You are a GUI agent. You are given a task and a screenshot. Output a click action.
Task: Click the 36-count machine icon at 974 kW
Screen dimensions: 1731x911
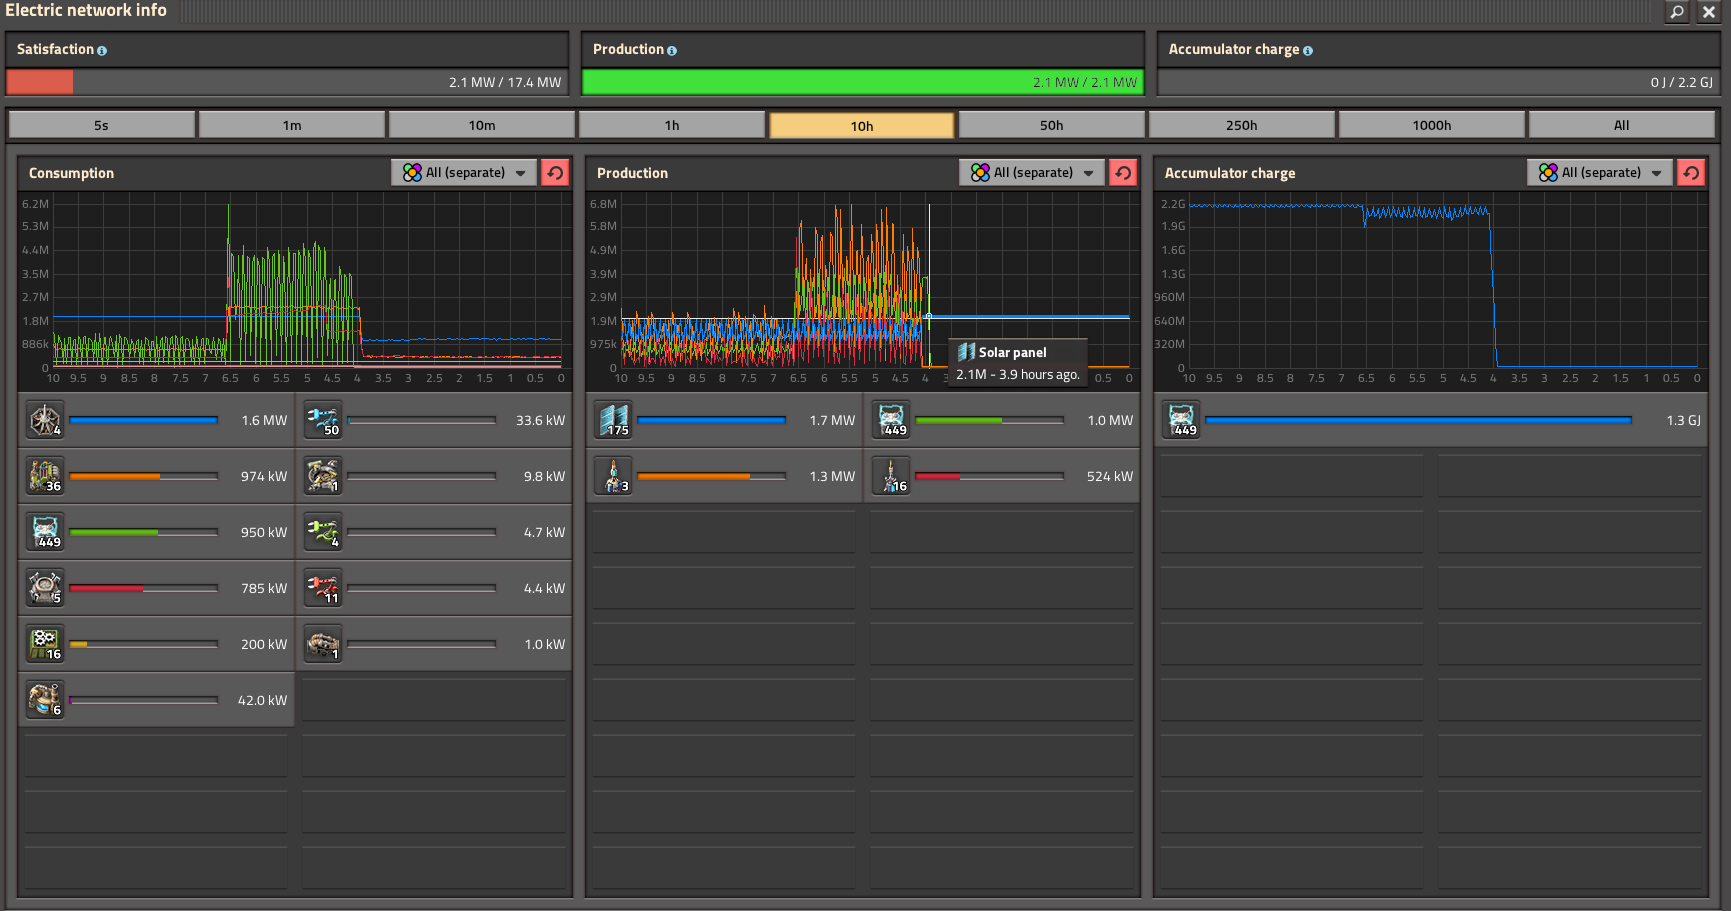pos(46,476)
